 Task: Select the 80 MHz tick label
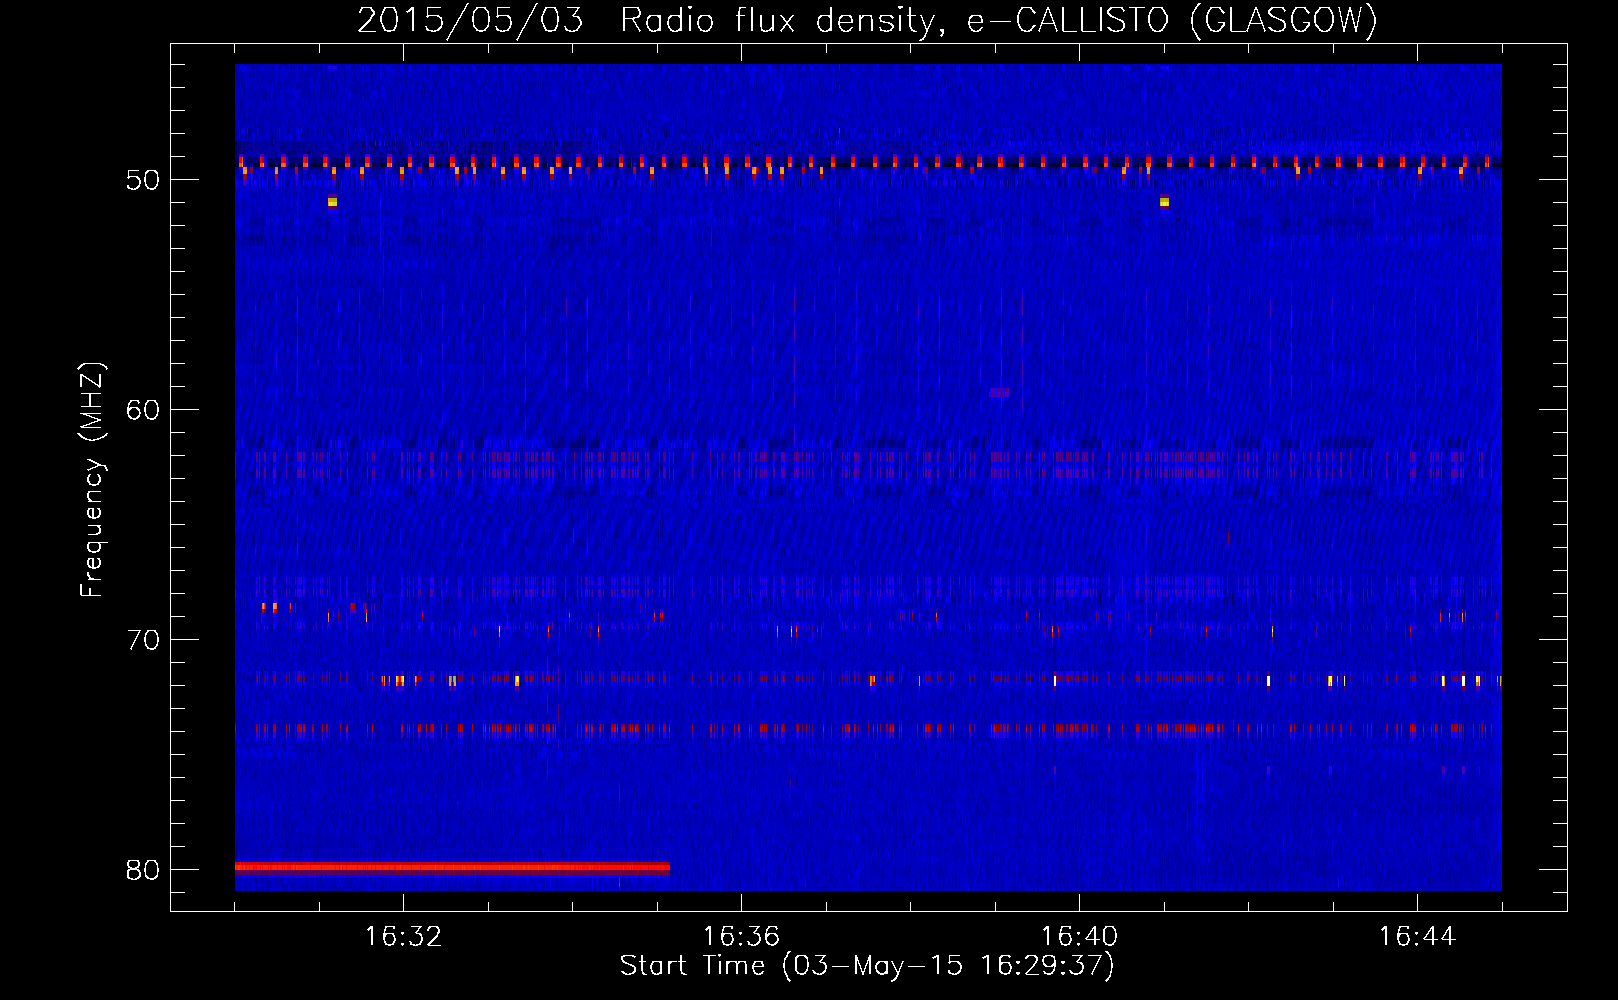click(143, 870)
